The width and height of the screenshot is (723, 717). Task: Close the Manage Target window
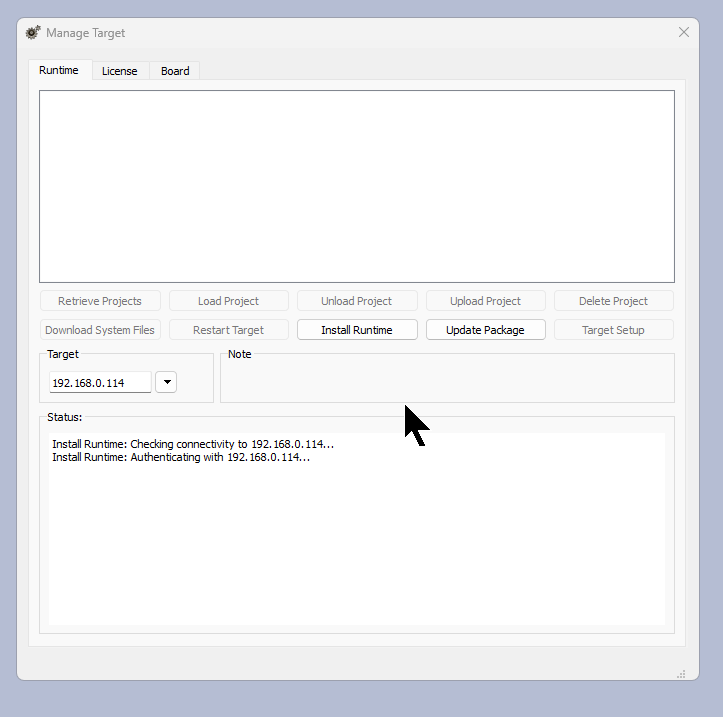[x=684, y=32]
